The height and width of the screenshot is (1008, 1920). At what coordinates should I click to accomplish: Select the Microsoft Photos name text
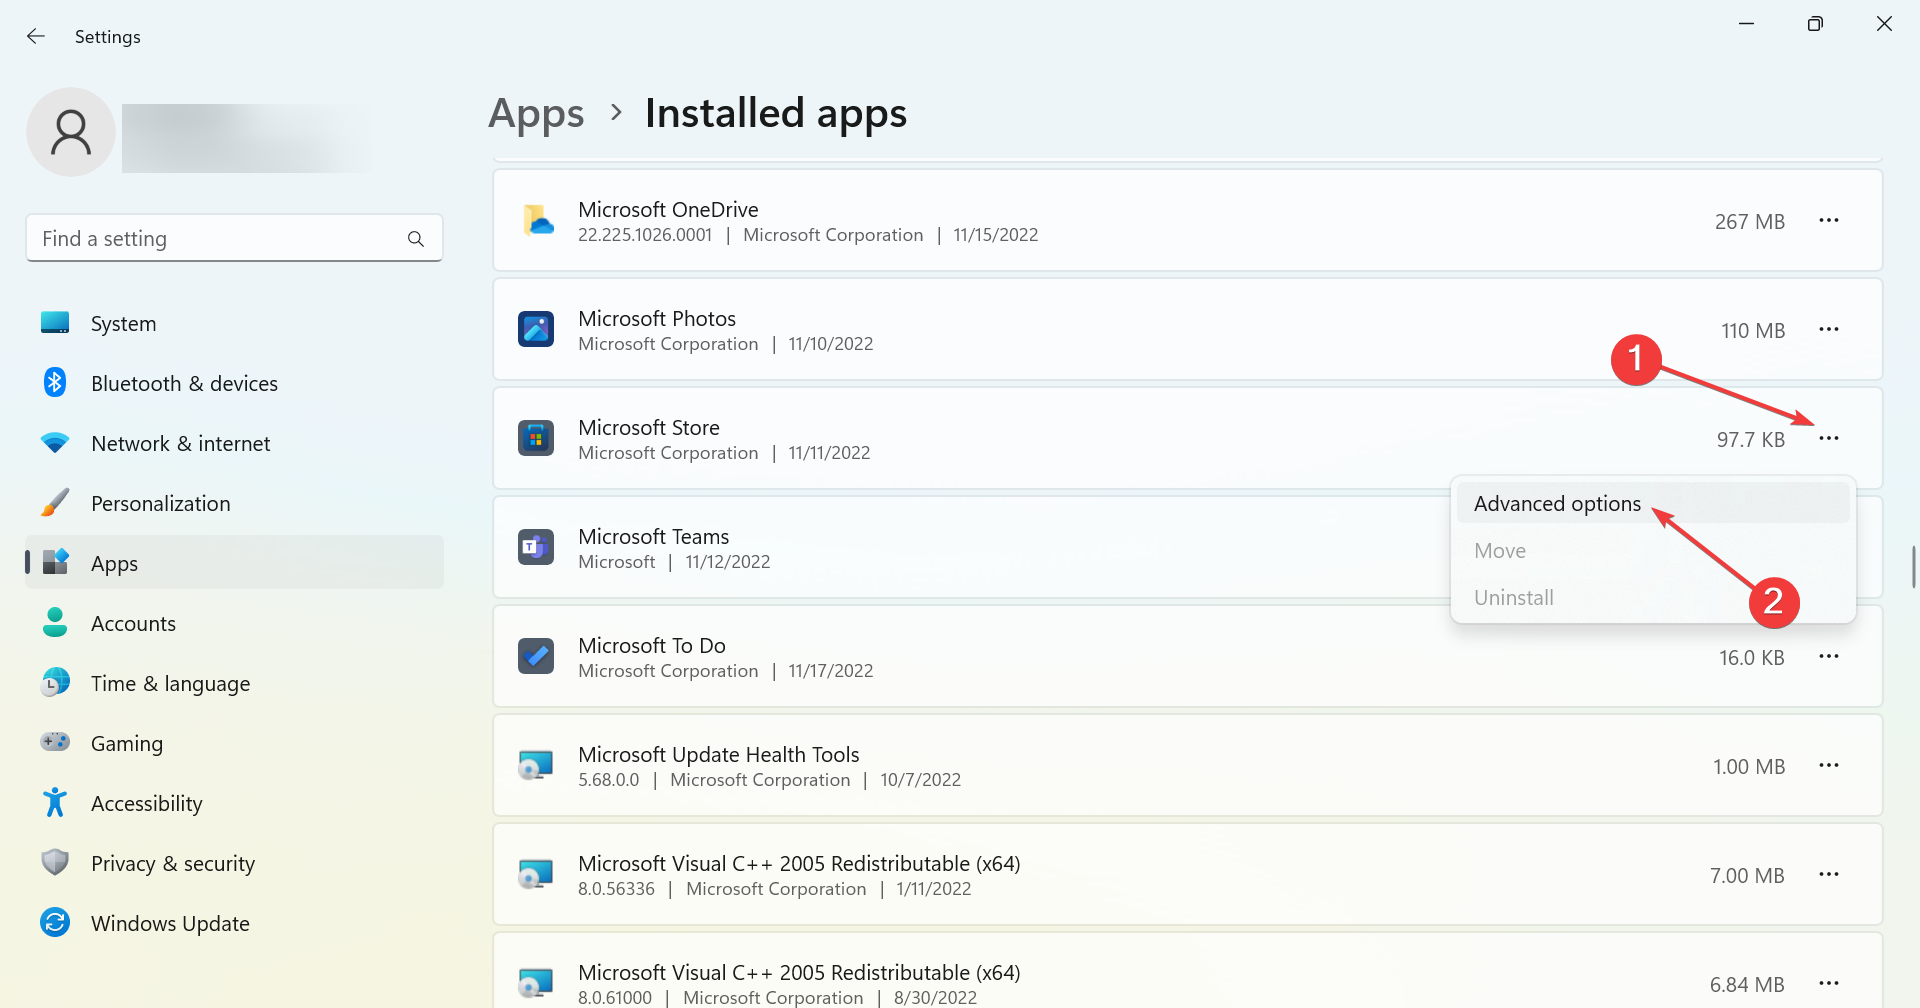[657, 318]
